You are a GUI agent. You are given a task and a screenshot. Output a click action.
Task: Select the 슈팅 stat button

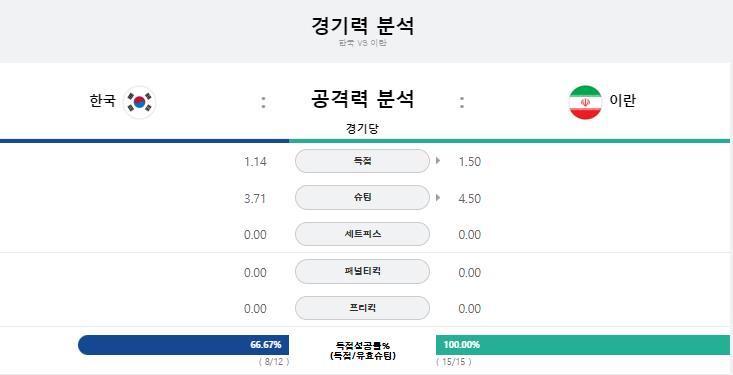click(x=362, y=198)
